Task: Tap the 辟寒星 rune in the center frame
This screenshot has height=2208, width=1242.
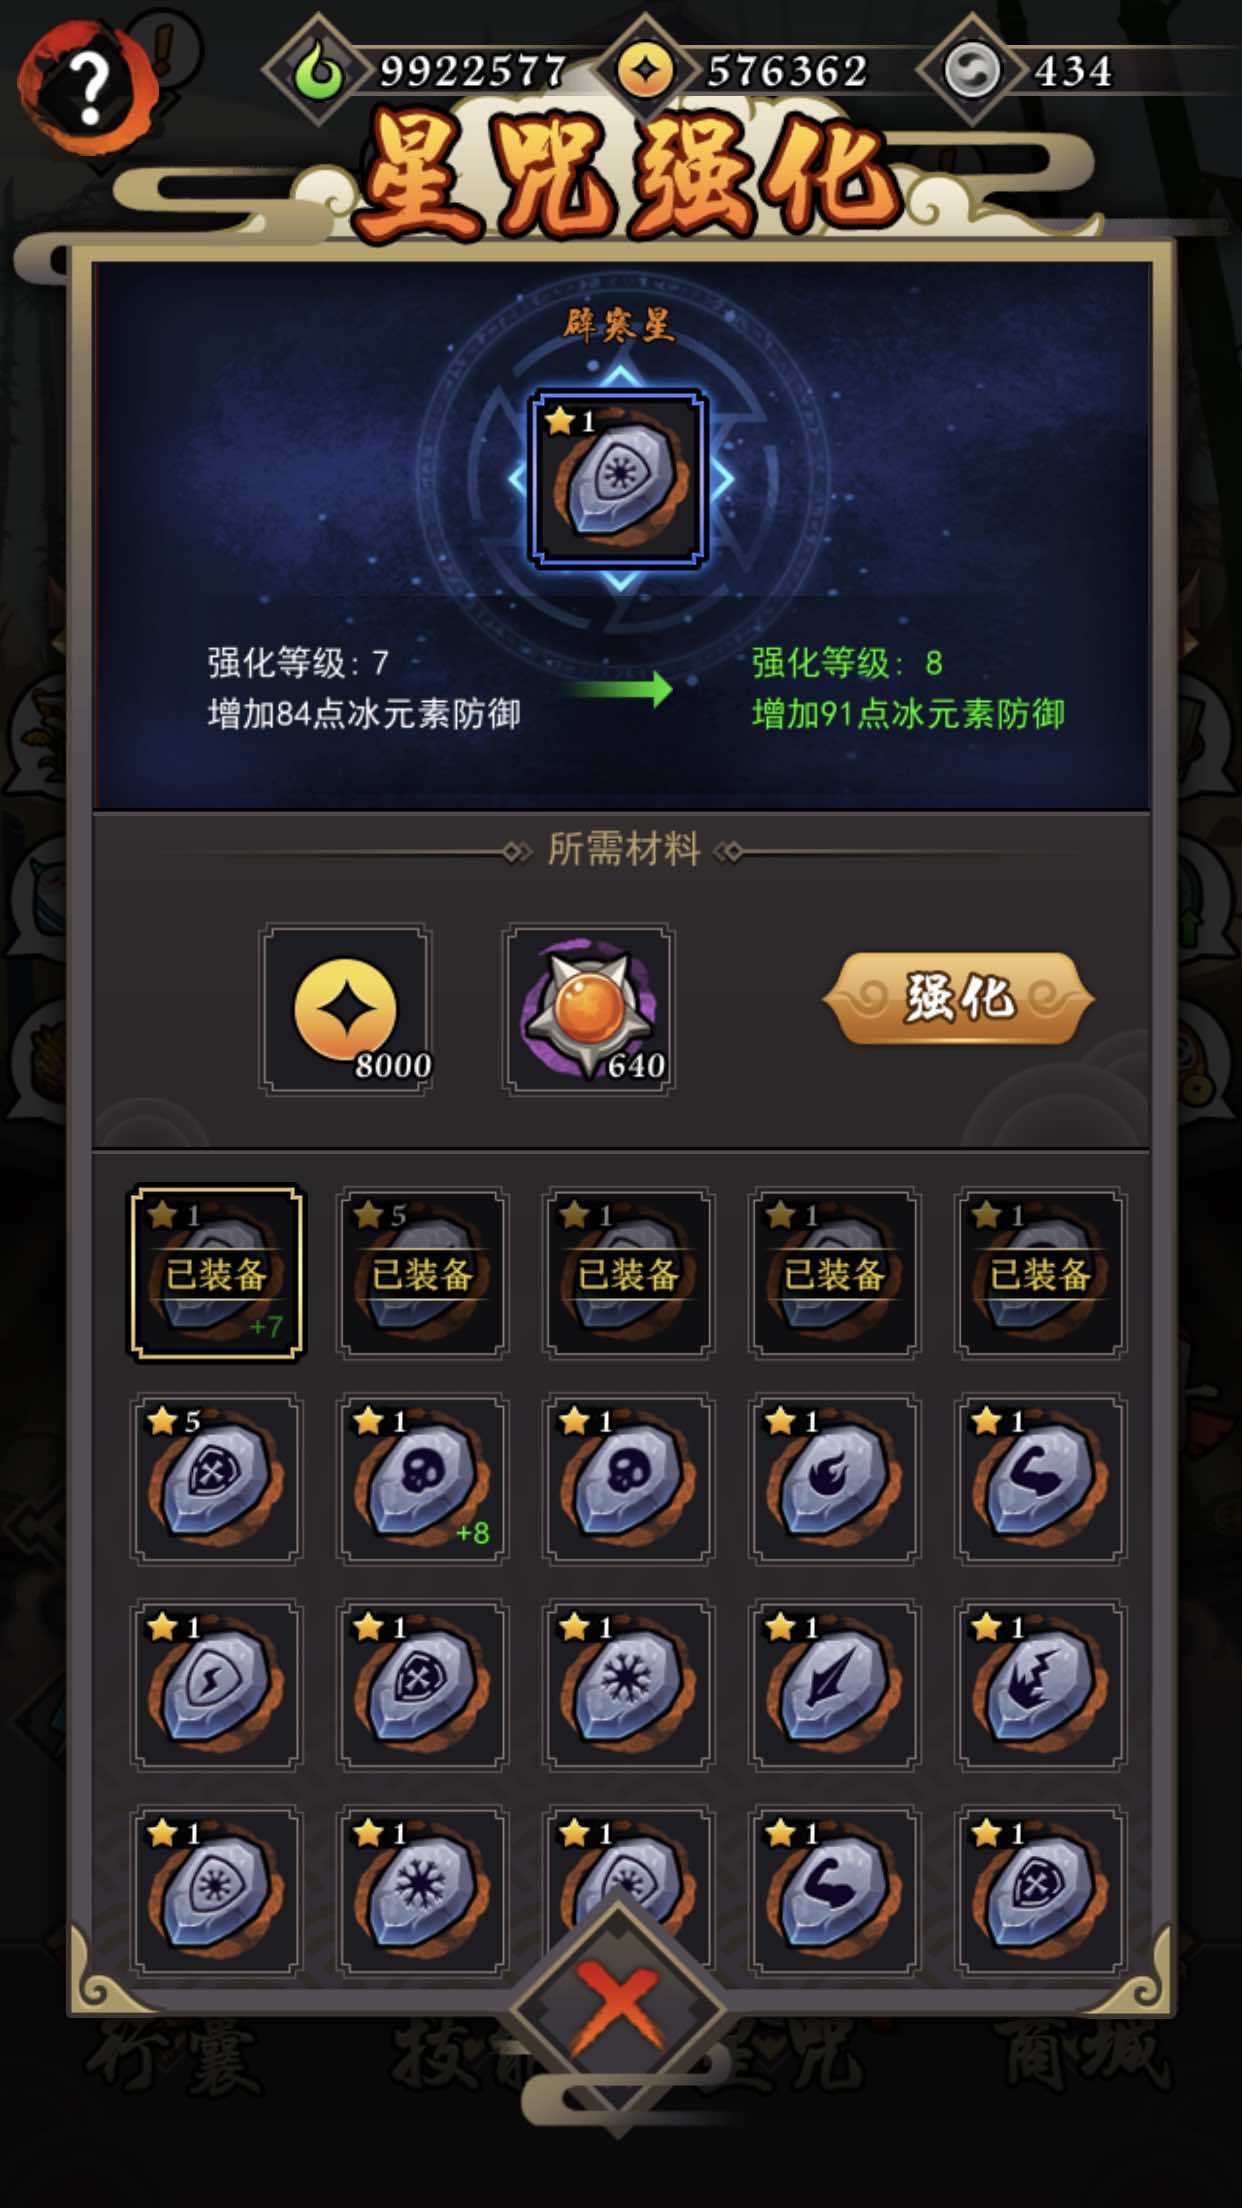Action: click(x=619, y=479)
